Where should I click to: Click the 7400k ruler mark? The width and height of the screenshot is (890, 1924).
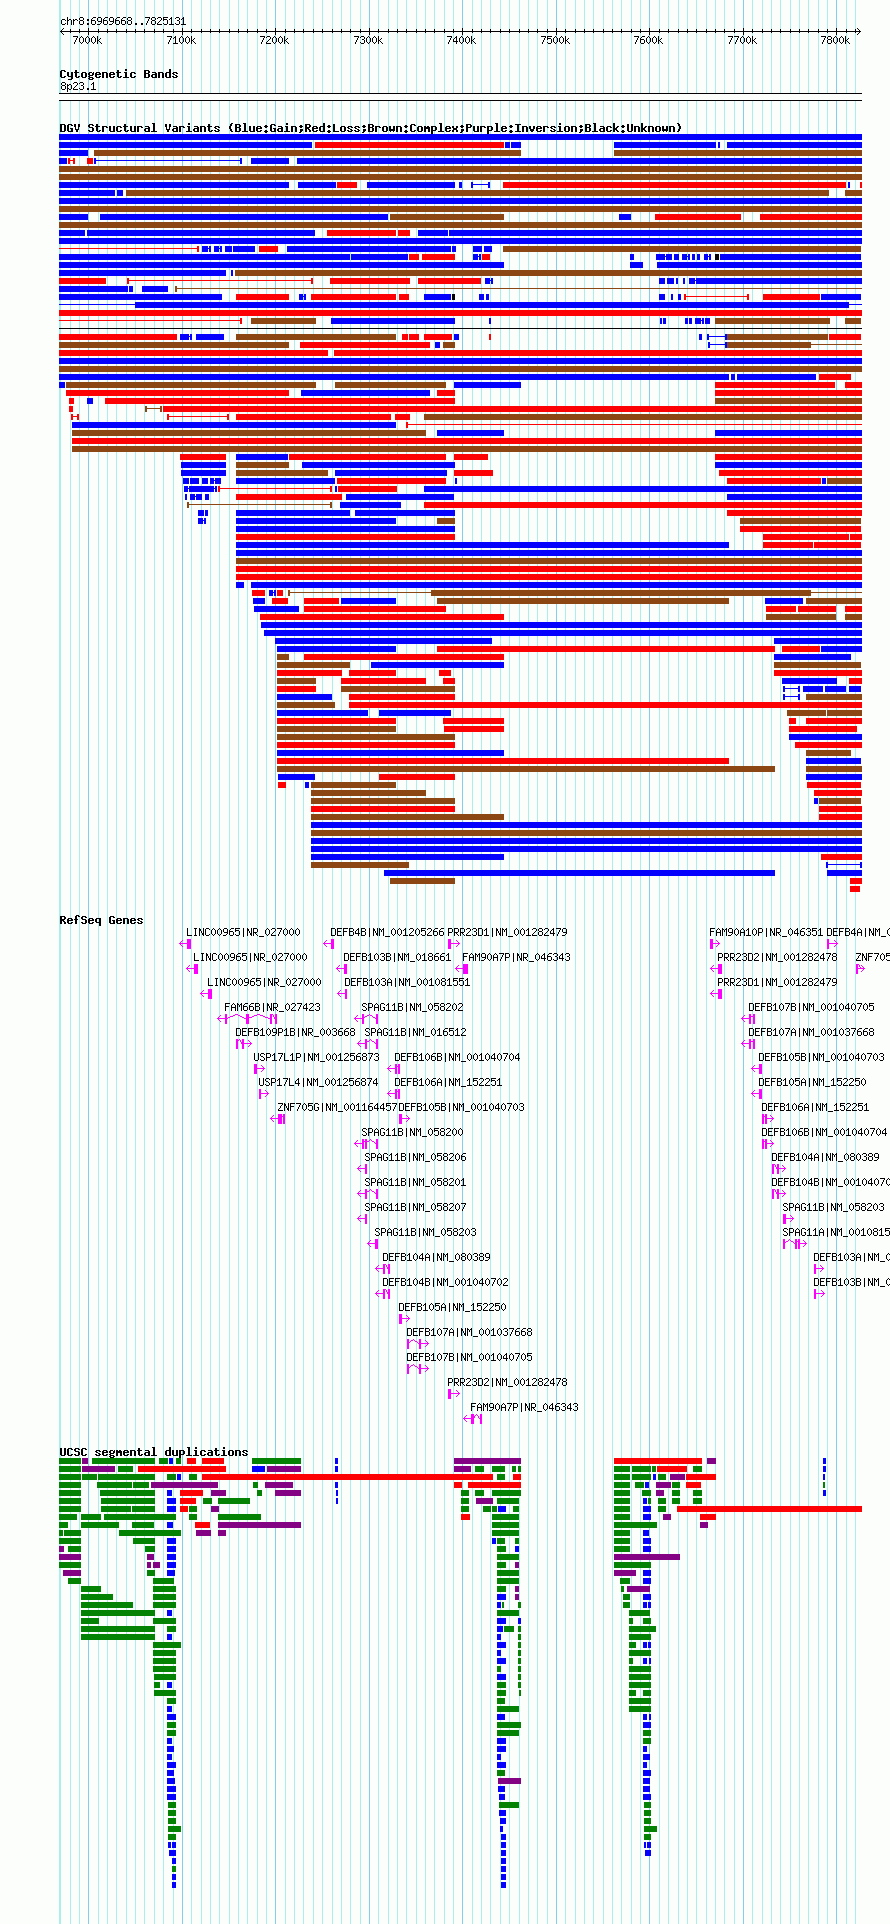461,40
